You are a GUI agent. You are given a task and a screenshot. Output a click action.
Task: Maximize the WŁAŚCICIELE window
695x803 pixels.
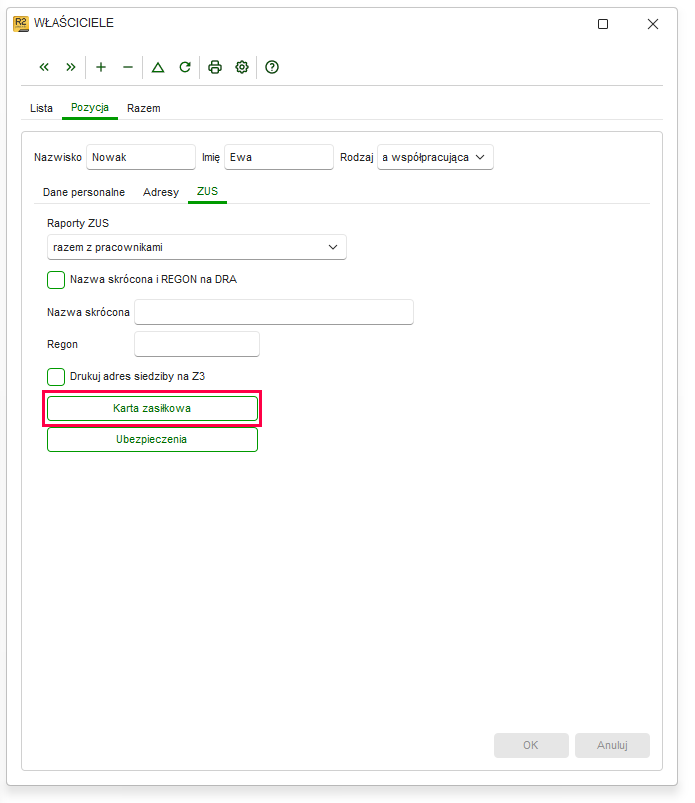pyautogui.click(x=603, y=24)
